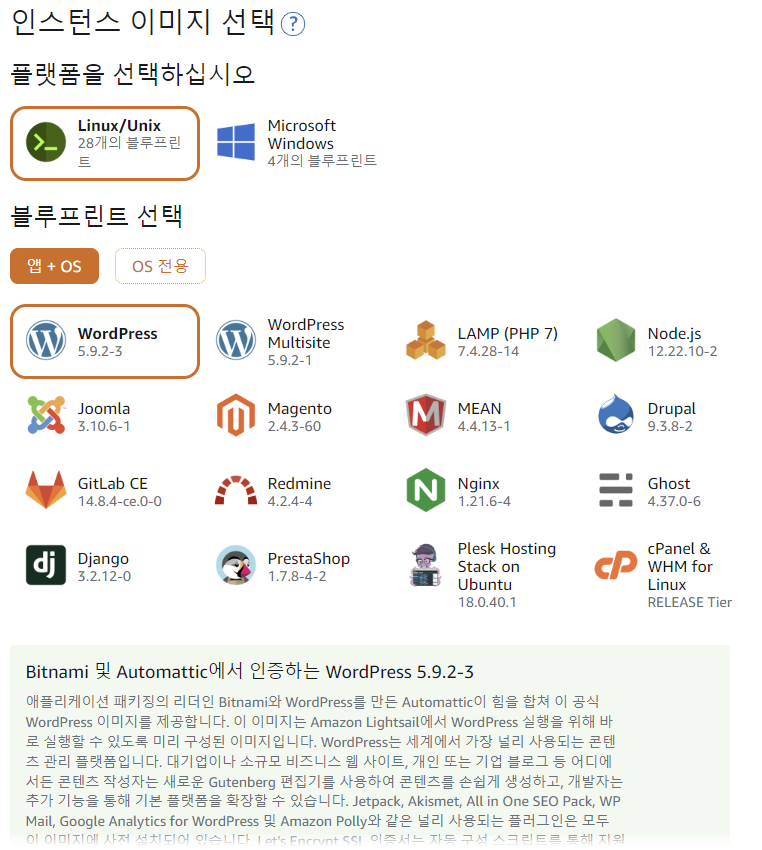Select the Microsoft Windows logo icon

point(236,142)
